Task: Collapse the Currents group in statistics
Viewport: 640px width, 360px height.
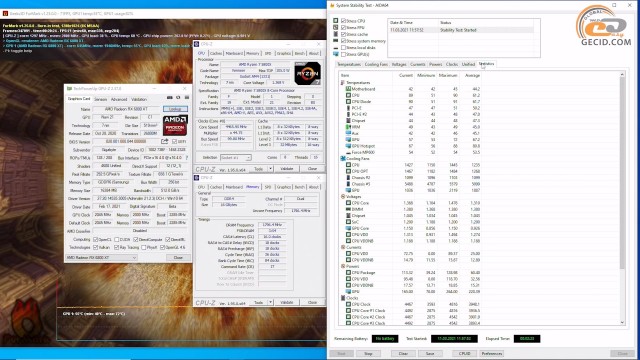Action: tap(343, 247)
